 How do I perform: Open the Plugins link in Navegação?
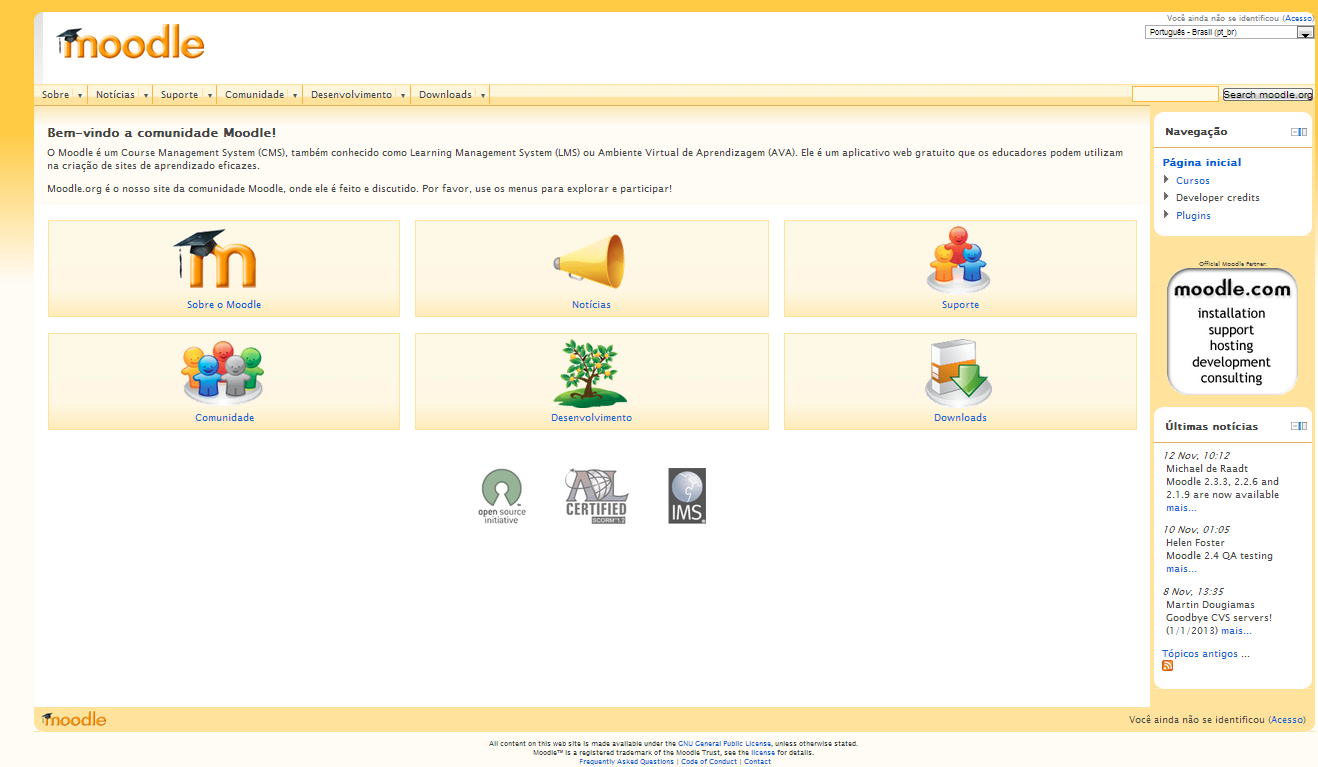pyautogui.click(x=1193, y=216)
